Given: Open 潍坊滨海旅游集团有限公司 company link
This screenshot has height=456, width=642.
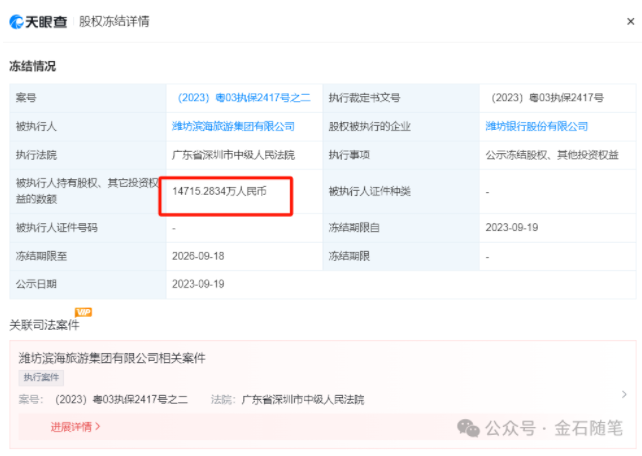Looking at the screenshot, I should 233,126.
